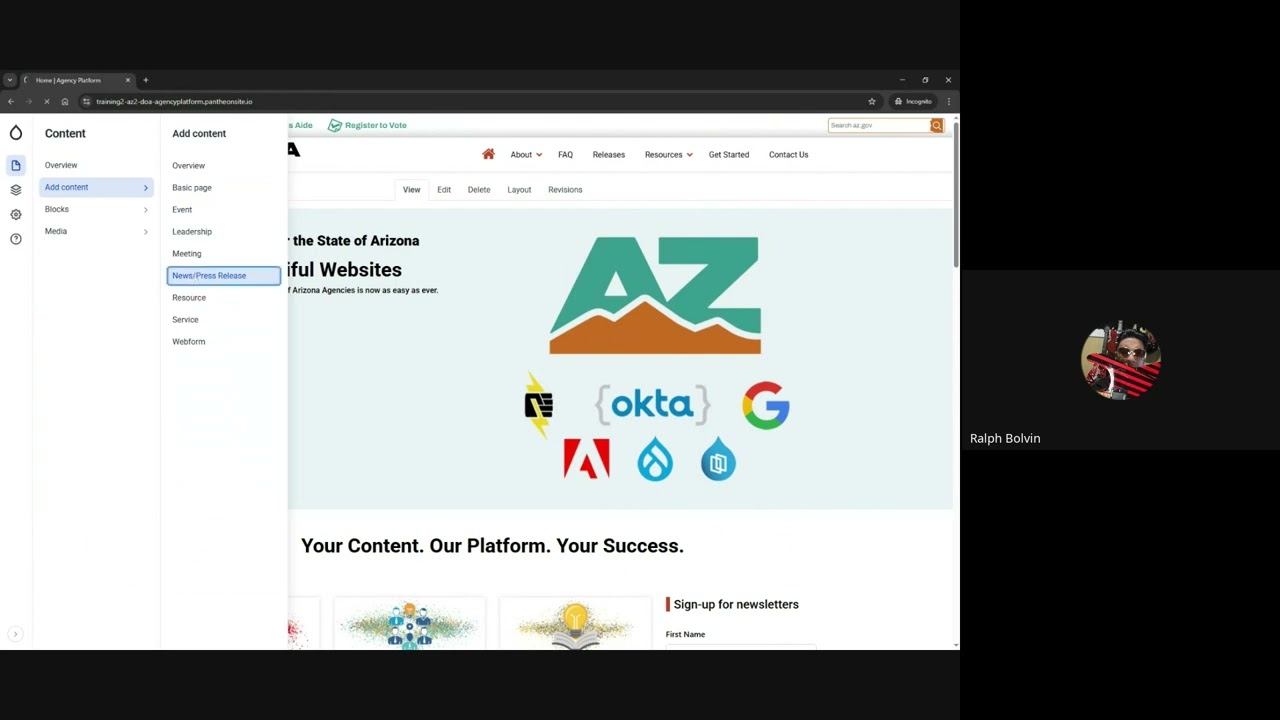1280x720 pixels.
Task: Click the people network card thumbnail
Action: click(409, 626)
